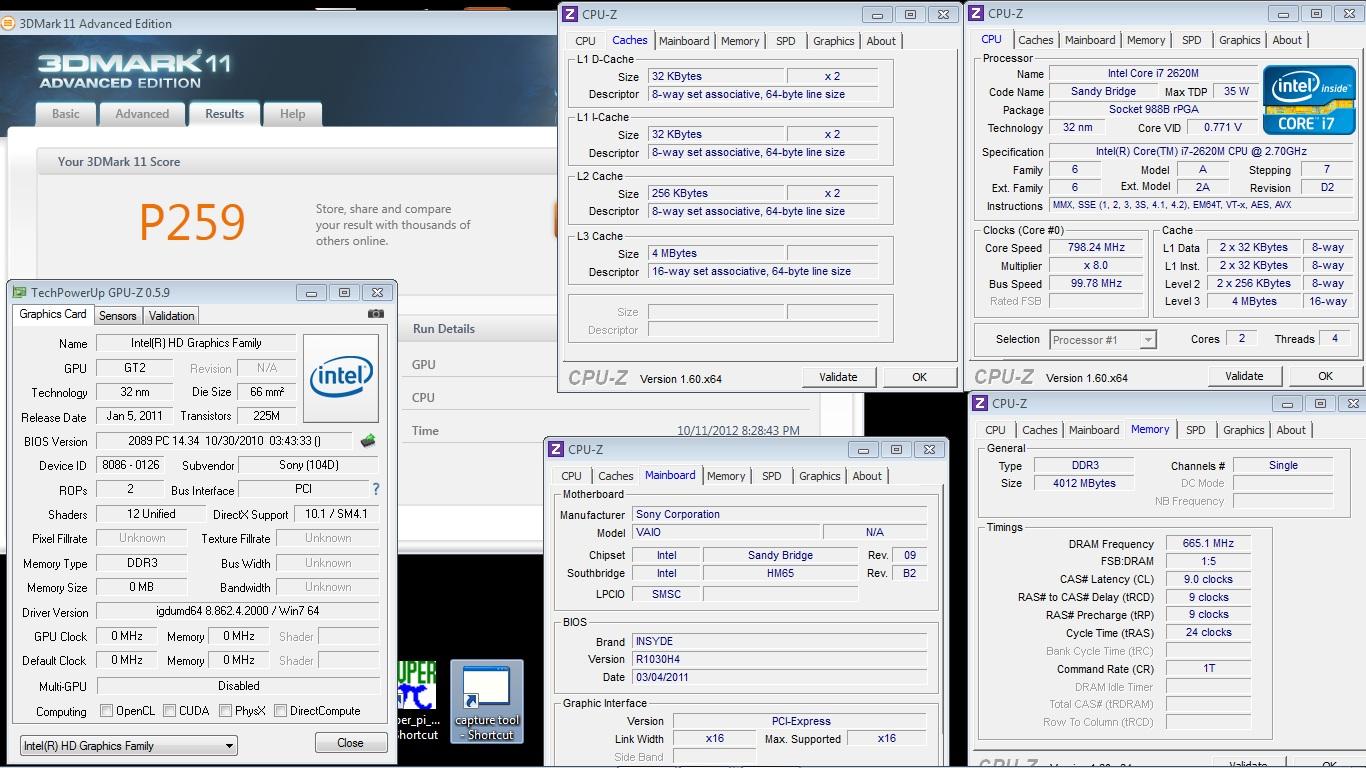Image resolution: width=1366 pixels, height=768 pixels.
Task: Switch to Mainboard tab in the CPU-Z Caches window
Action: coord(684,41)
